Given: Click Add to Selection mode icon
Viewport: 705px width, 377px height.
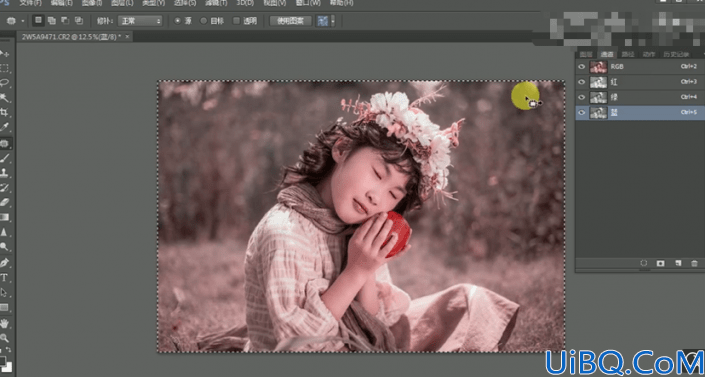Looking at the screenshot, I should (x=52, y=21).
